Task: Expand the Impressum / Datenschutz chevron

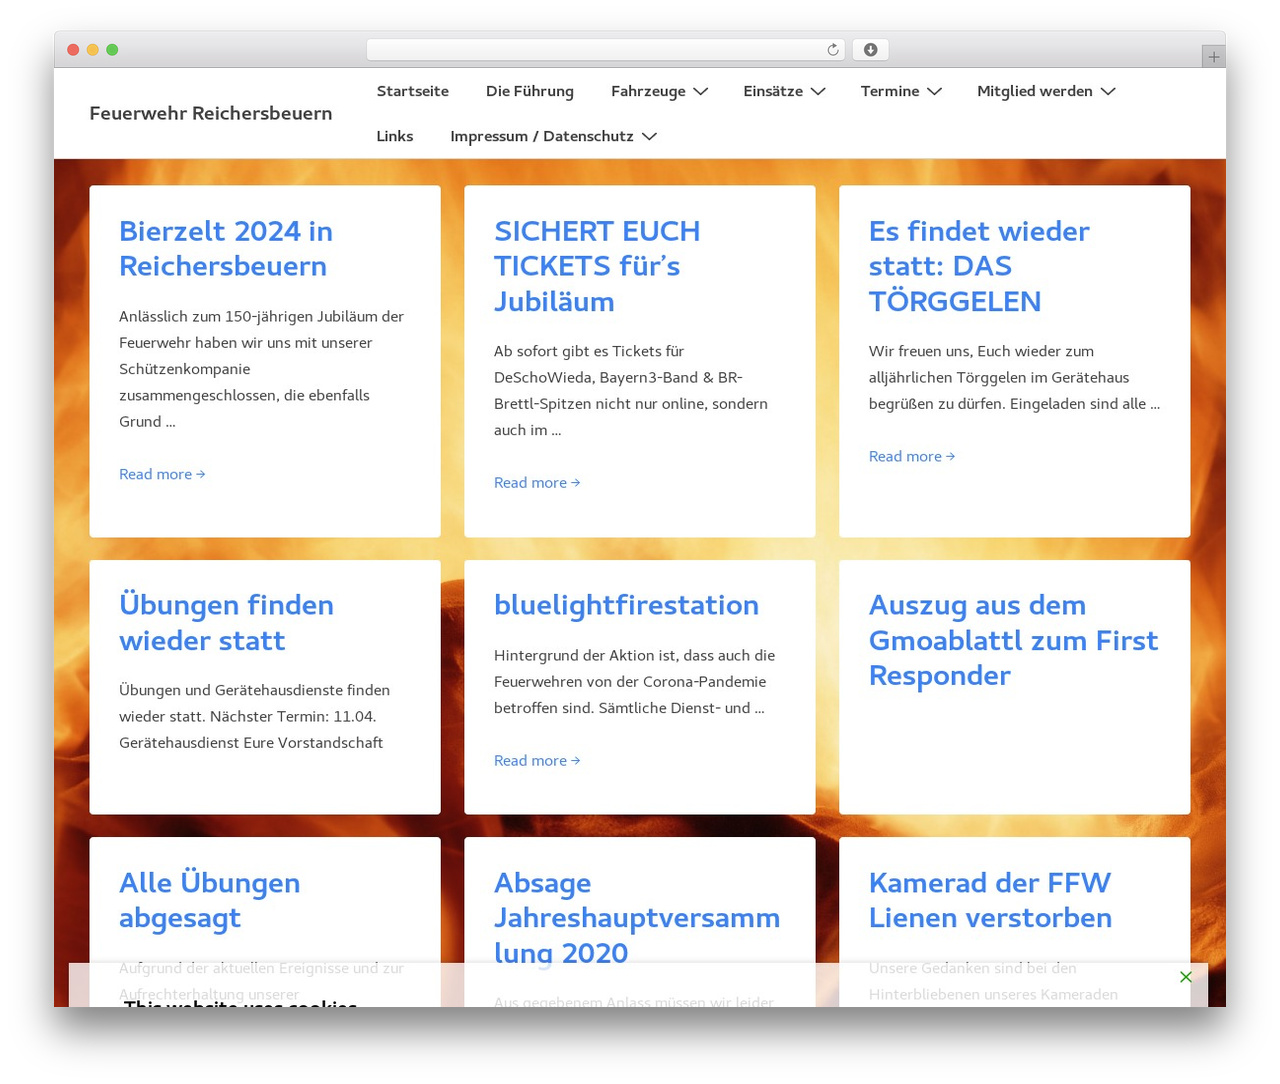Action: pos(649,136)
